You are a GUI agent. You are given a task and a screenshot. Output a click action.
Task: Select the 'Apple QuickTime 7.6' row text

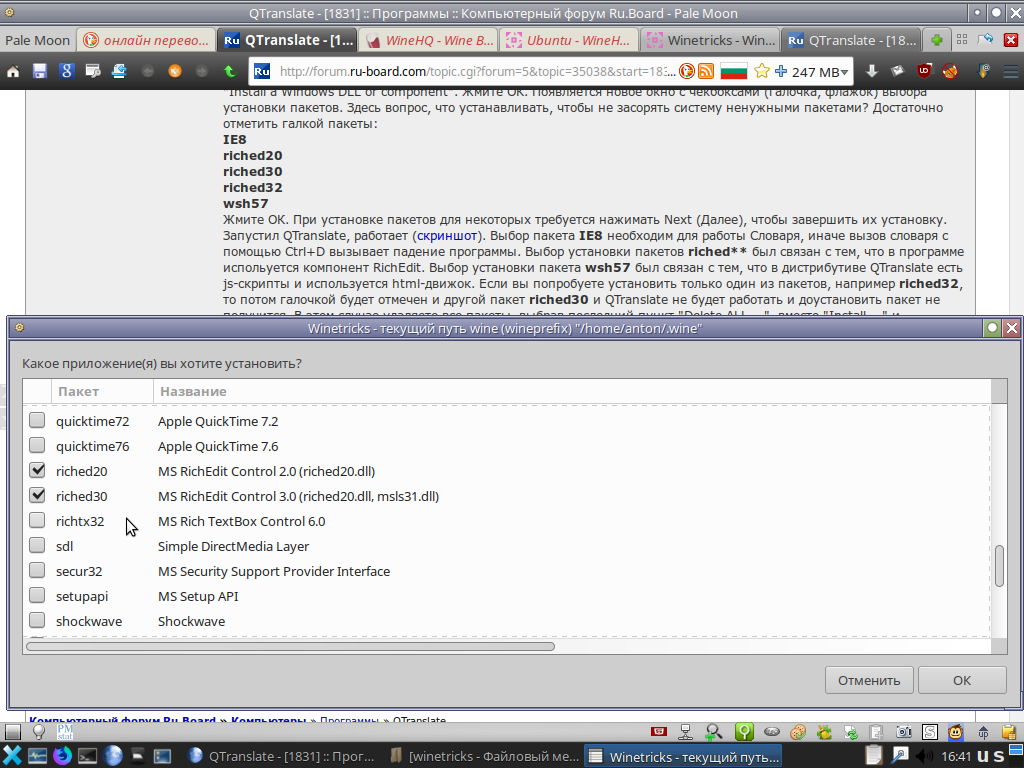[x=218, y=446]
